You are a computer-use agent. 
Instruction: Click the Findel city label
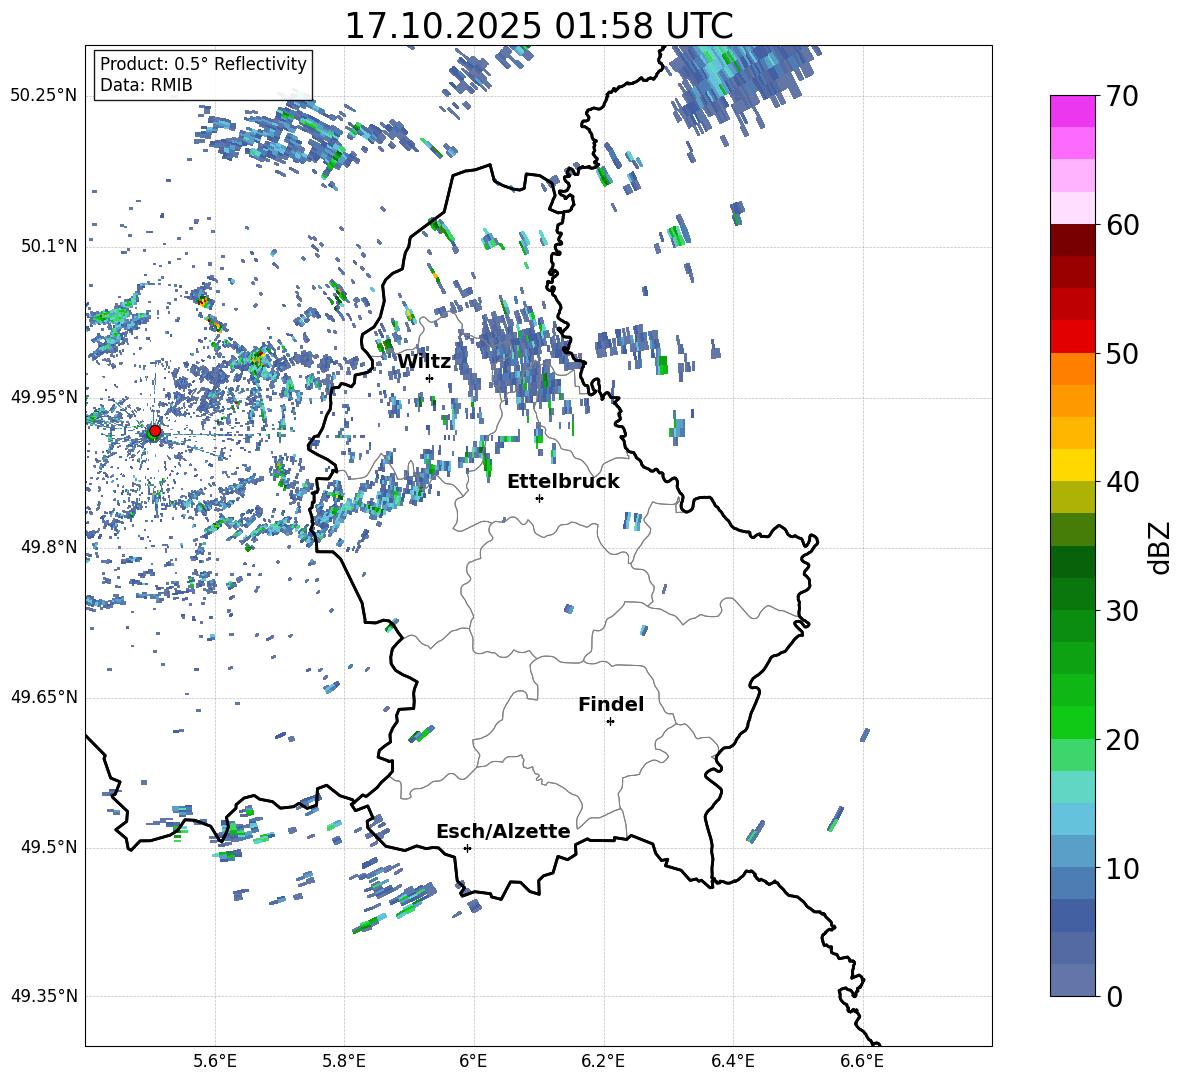[x=611, y=704]
